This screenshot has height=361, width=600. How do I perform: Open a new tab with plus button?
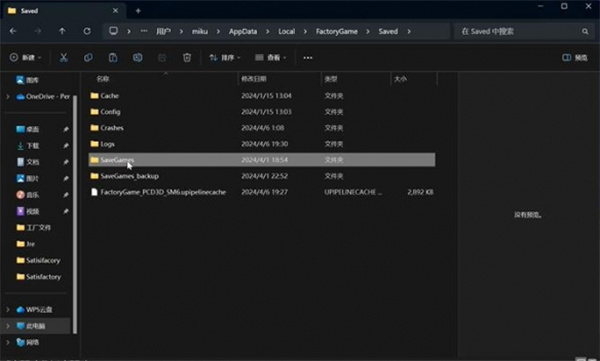pos(138,11)
